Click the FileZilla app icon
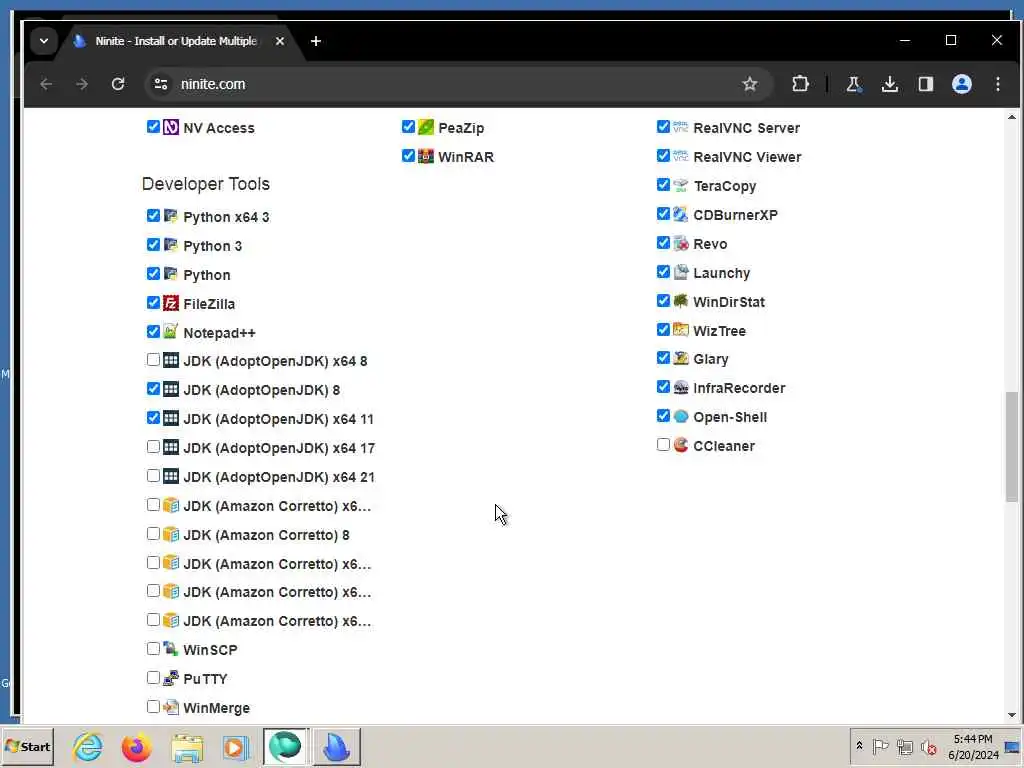Screen dimensions: 1024x768 tap(170, 303)
